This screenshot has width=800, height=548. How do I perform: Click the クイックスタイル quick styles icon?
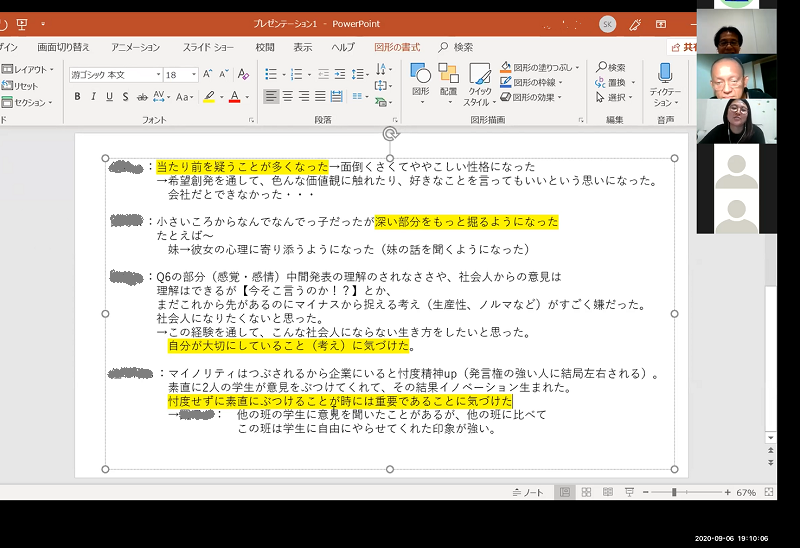coord(479,80)
